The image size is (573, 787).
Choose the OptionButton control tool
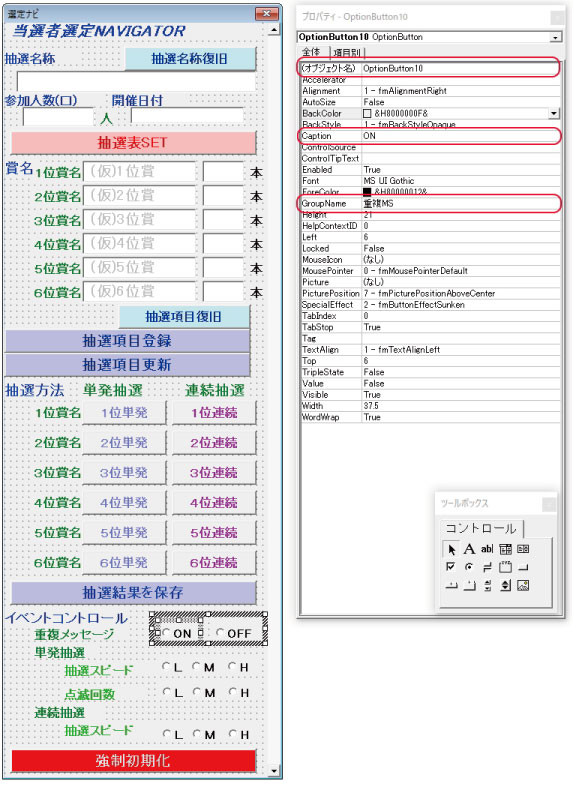(x=469, y=567)
